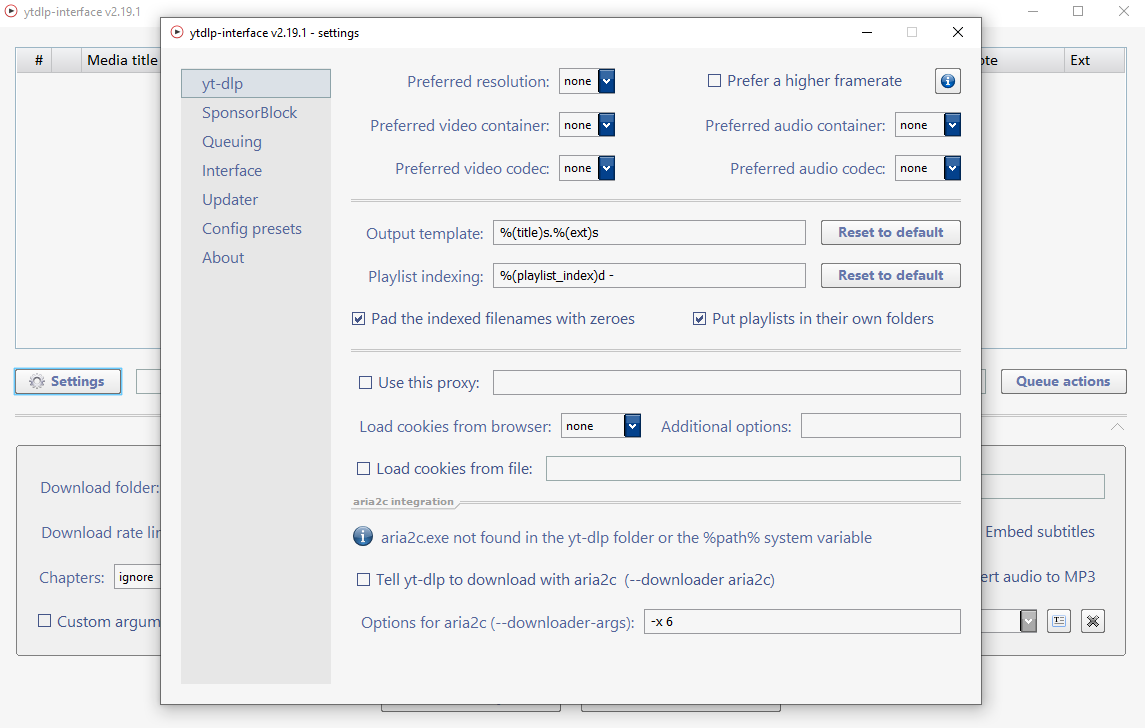1145x728 pixels.
Task: Select the yt-dlp settings category
Action: point(256,83)
